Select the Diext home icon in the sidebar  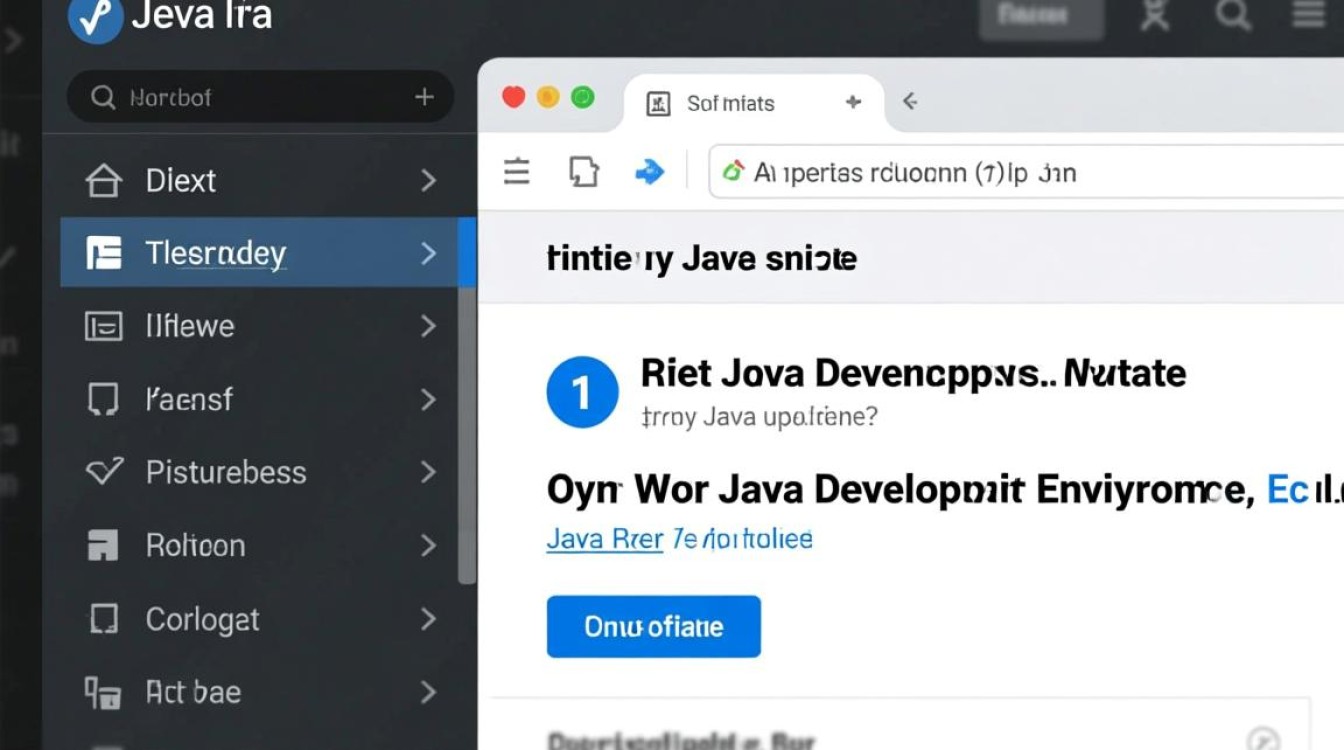tap(106, 180)
